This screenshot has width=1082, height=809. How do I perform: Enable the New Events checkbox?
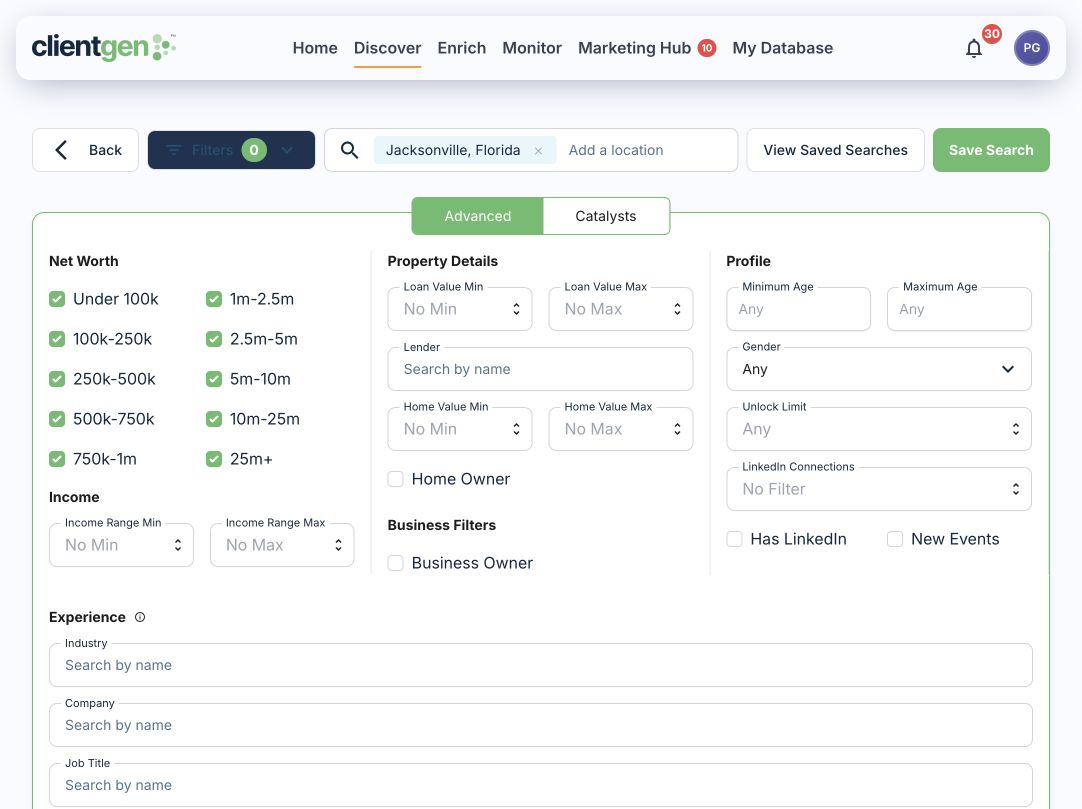coord(895,539)
